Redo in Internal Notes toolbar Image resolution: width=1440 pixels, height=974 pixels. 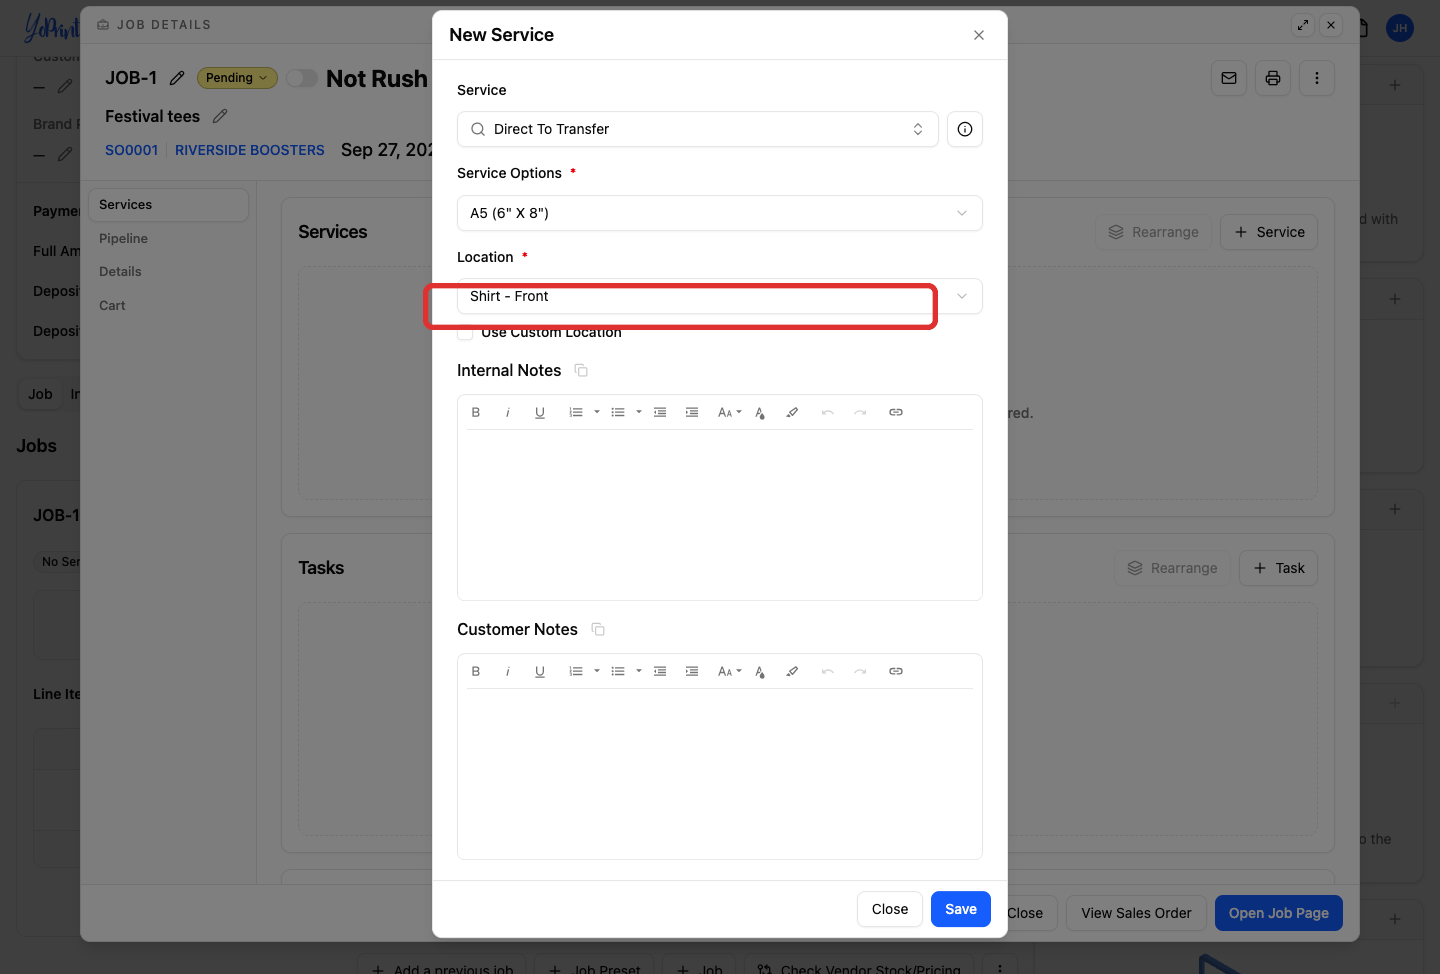[860, 412]
